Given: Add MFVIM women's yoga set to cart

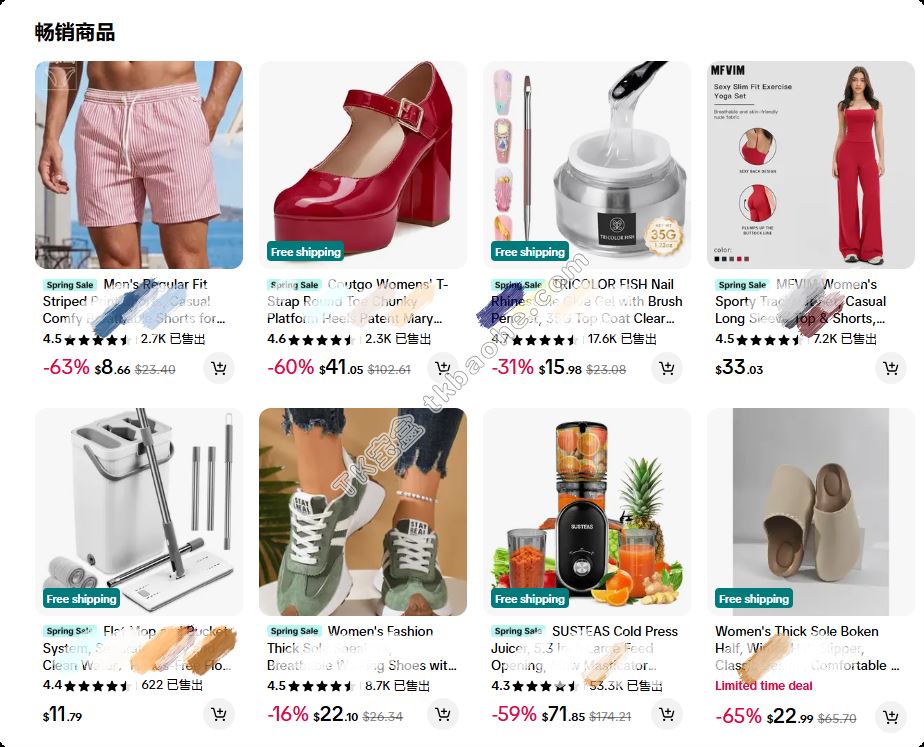Looking at the screenshot, I should (x=890, y=368).
